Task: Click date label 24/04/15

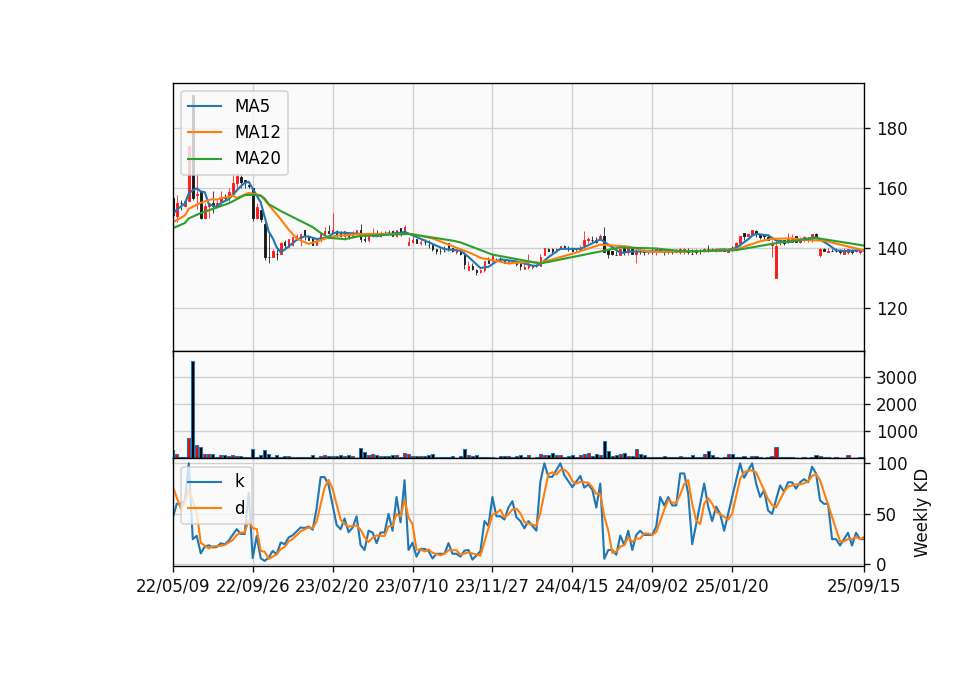Action: tap(572, 586)
